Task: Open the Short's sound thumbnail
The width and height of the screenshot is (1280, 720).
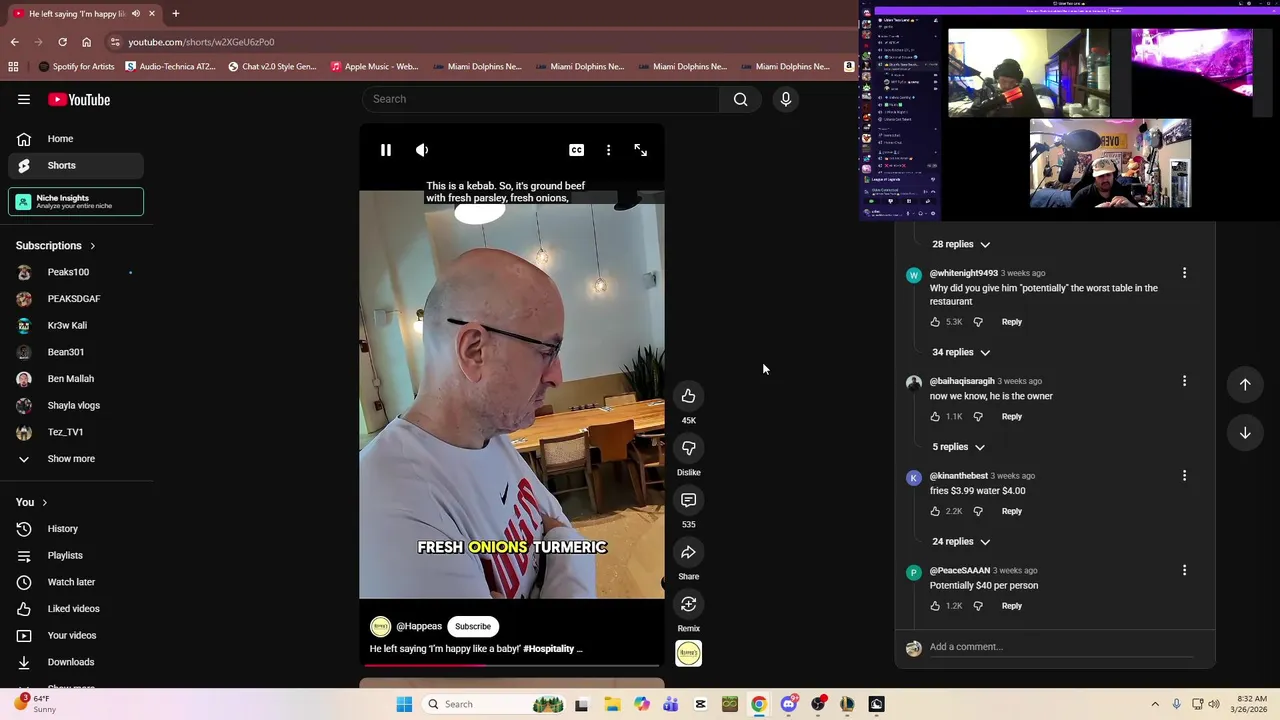Action: pyautogui.click(x=688, y=653)
